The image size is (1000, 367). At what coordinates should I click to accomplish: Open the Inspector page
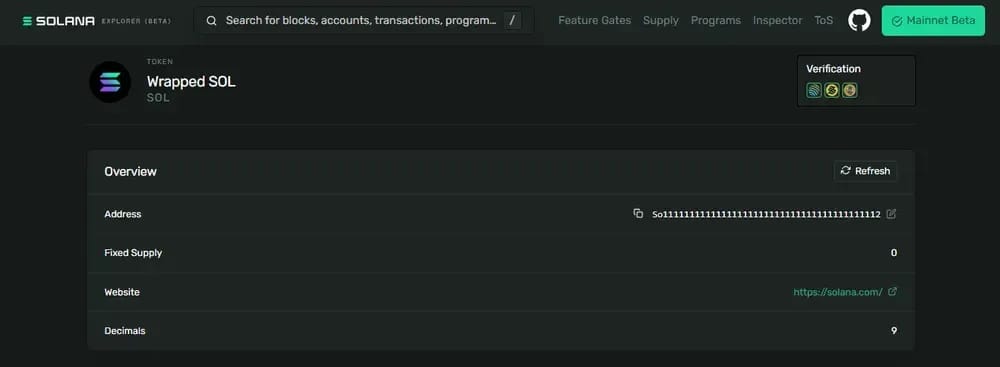coord(777,20)
